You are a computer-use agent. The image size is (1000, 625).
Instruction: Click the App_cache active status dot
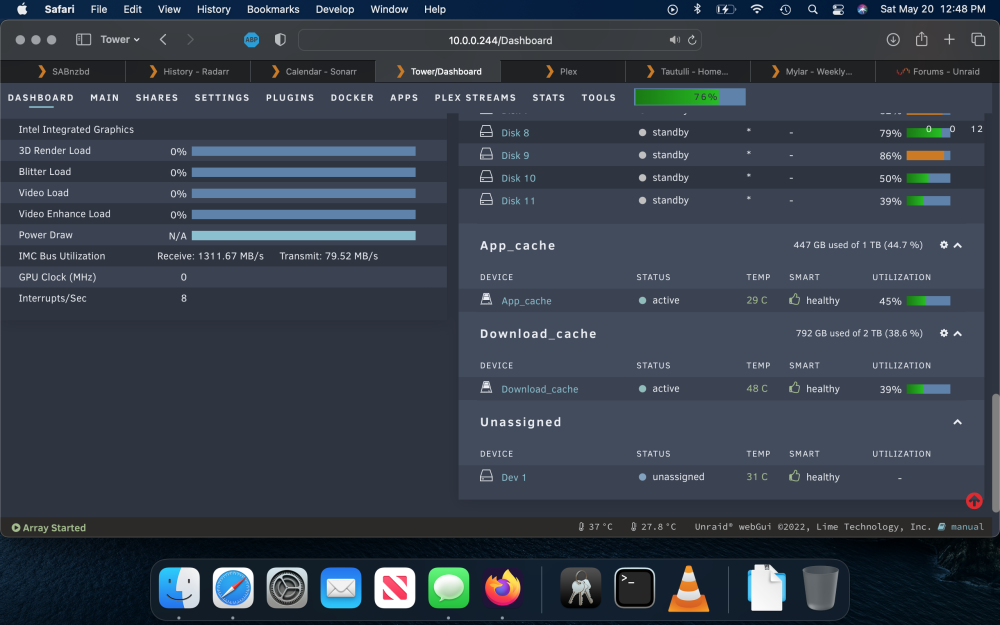(x=642, y=300)
